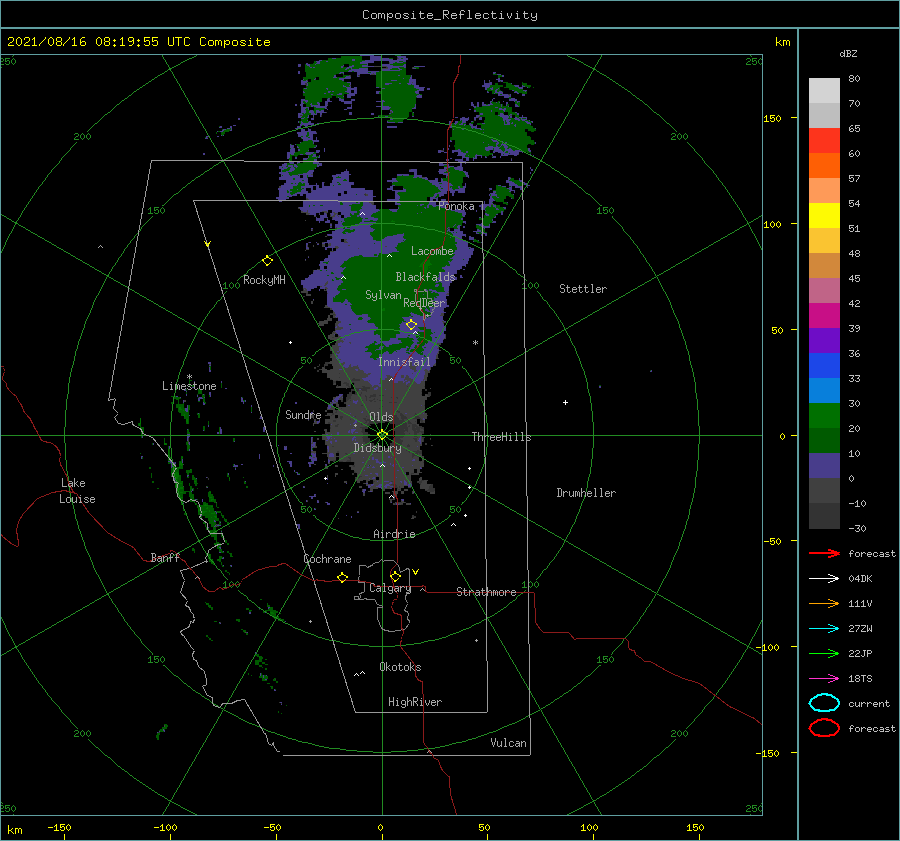900x841 pixels.
Task: Select the bright green 20-30 dBZ swatch
Action: click(x=824, y=415)
